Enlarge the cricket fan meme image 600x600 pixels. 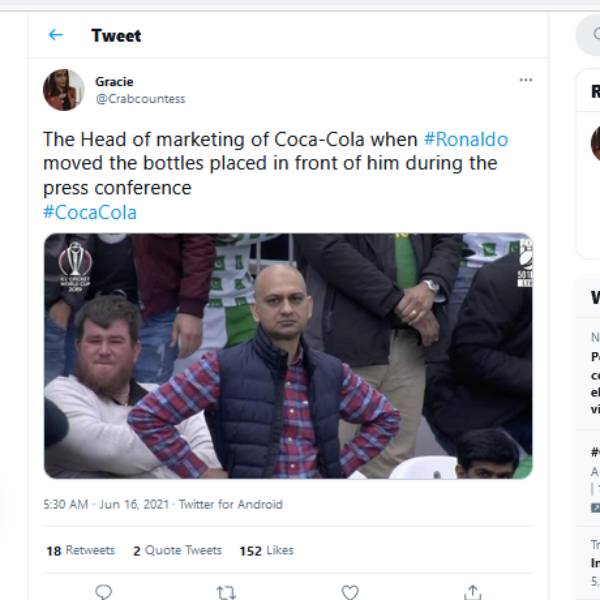click(288, 356)
